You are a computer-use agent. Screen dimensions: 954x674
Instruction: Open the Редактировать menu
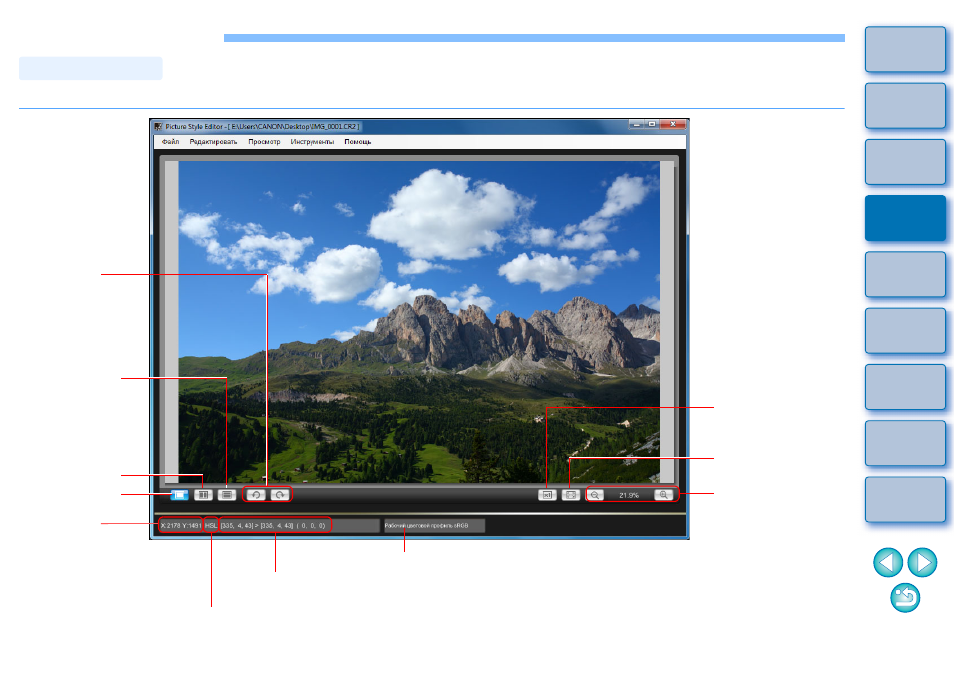pos(213,142)
